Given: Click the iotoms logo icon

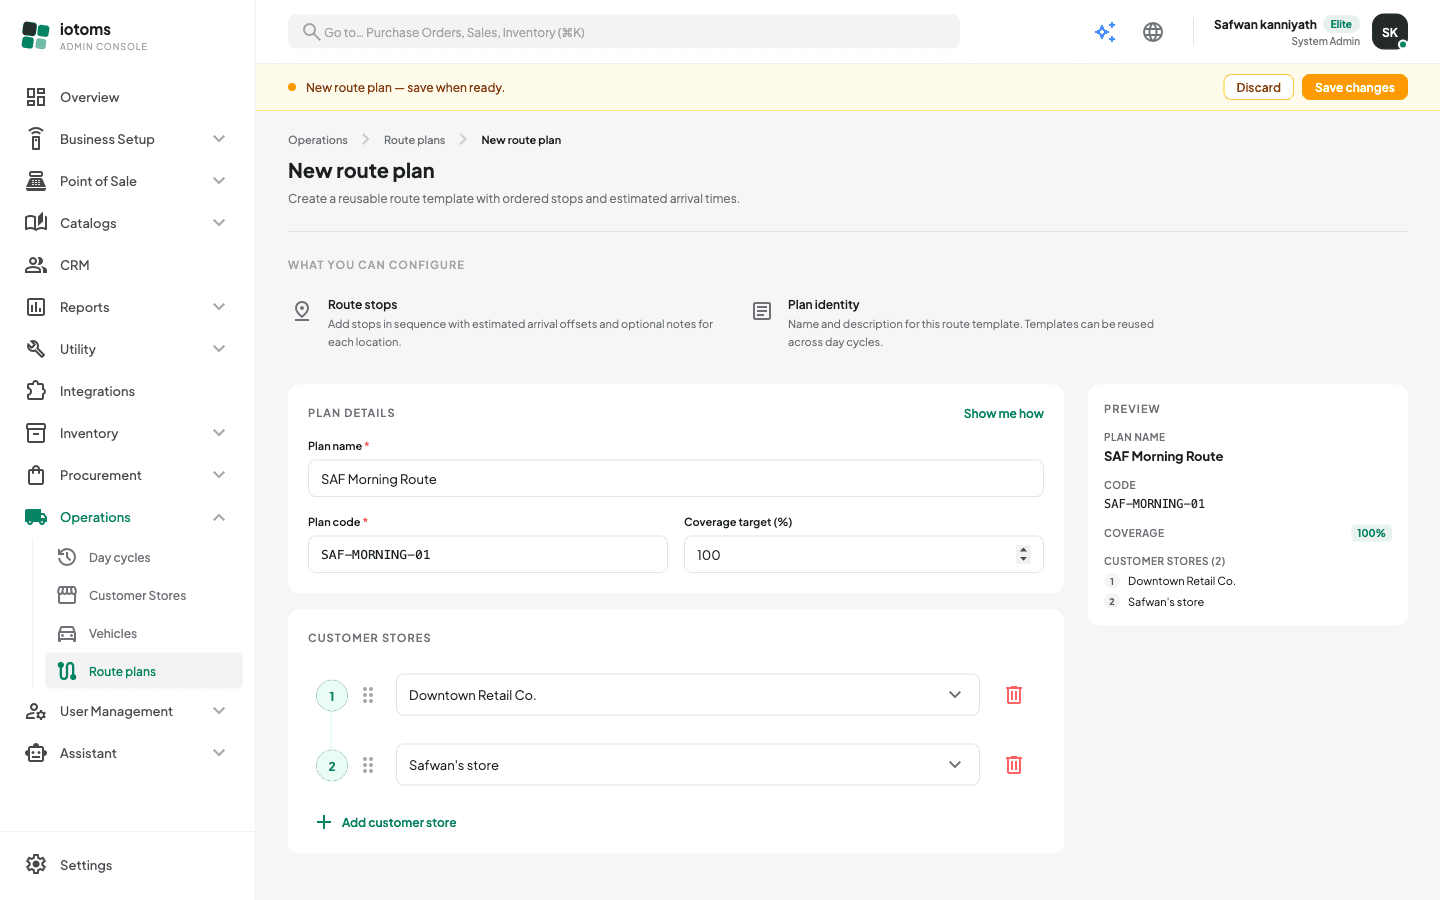Looking at the screenshot, I should click(35, 35).
